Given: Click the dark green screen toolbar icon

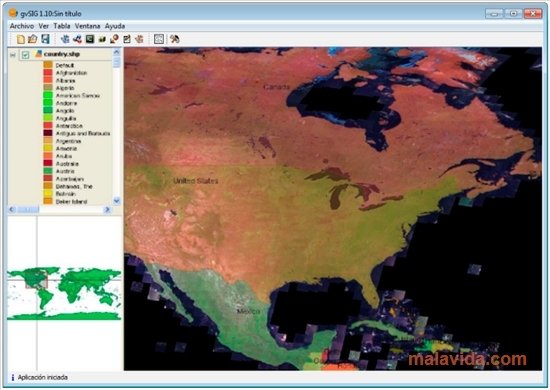Looking at the screenshot, I should click(90, 39).
